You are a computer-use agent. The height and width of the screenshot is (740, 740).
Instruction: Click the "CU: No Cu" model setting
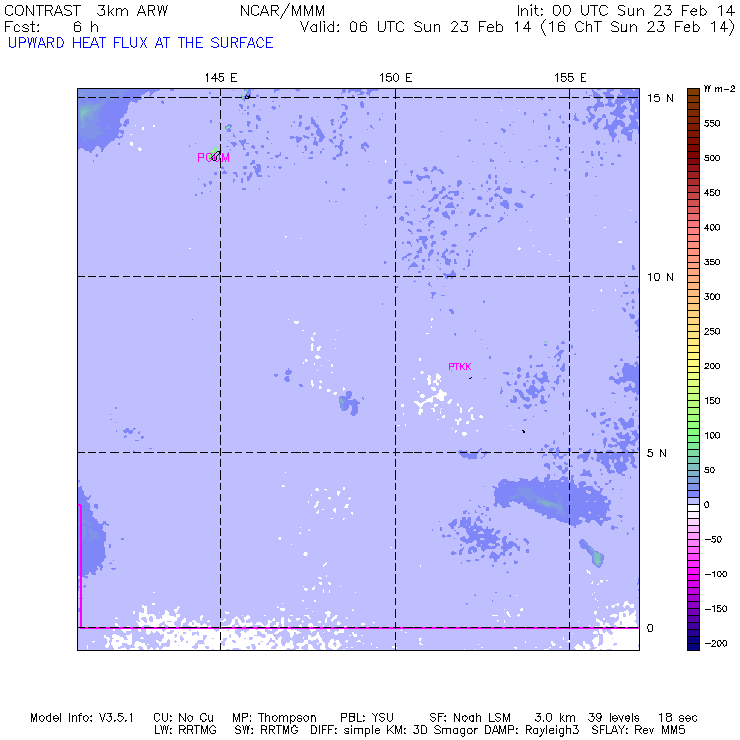point(184,718)
